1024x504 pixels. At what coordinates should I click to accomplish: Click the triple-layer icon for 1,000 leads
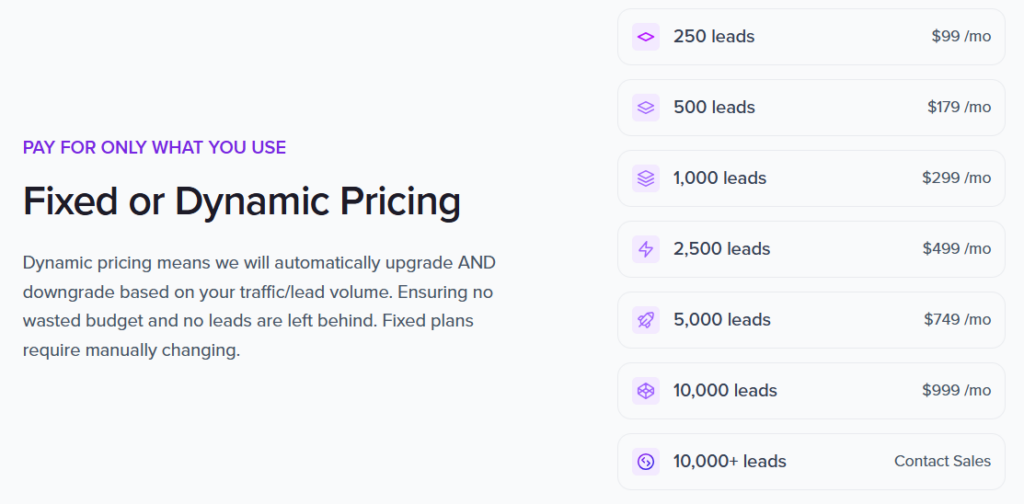click(646, 179)
